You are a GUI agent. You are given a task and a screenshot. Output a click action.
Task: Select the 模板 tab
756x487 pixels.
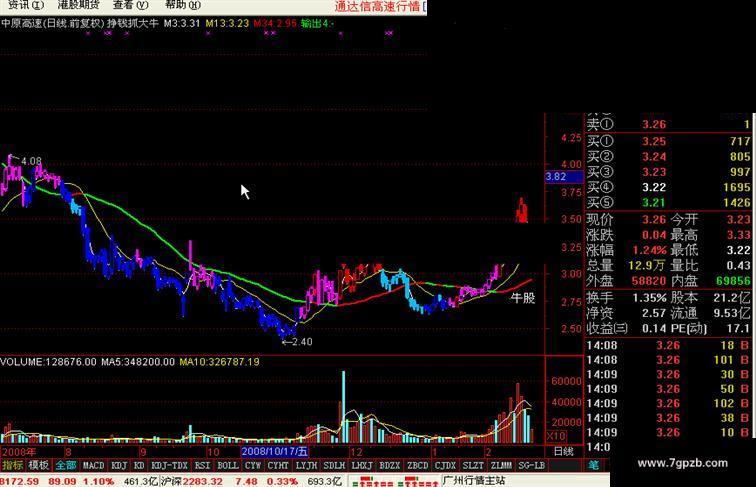[x=39, y=465]
